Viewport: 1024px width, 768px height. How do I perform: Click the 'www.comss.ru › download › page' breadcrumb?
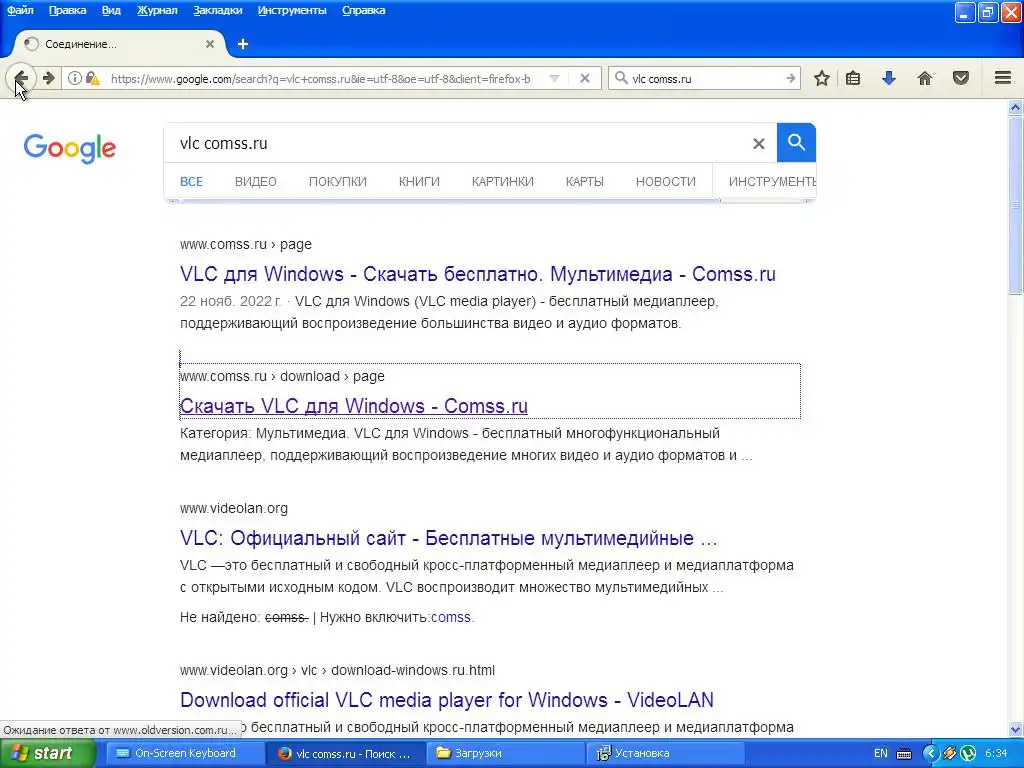[x=282, y=376]
